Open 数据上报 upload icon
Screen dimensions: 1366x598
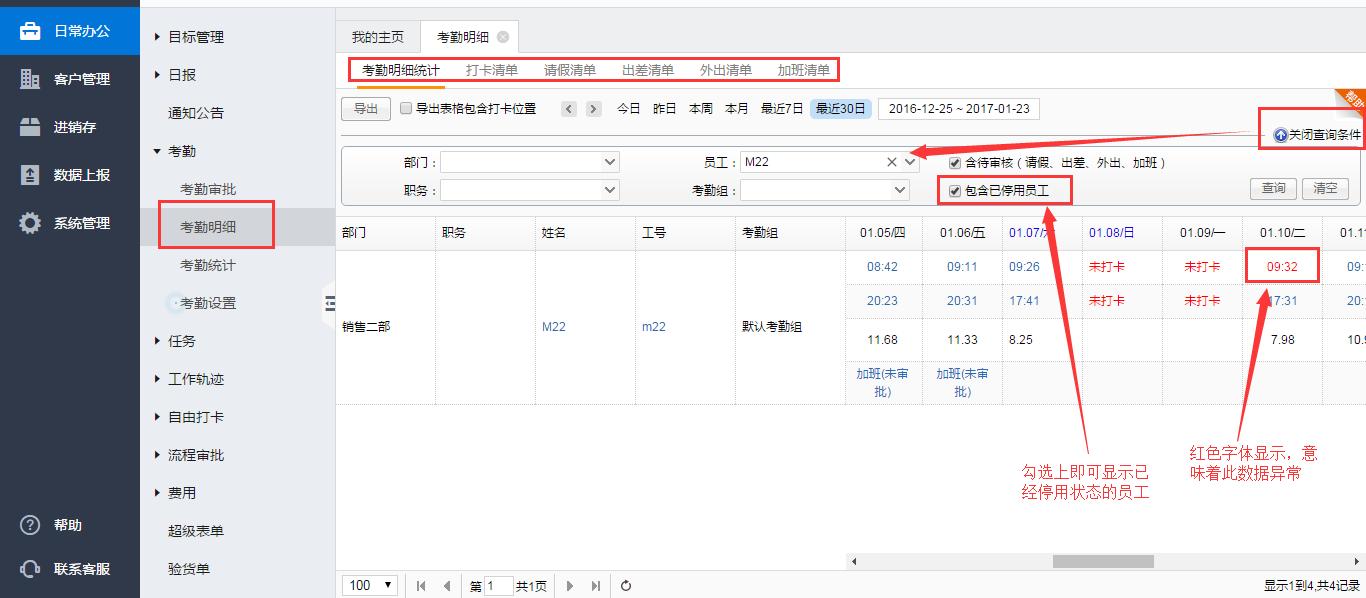(30, 175)
